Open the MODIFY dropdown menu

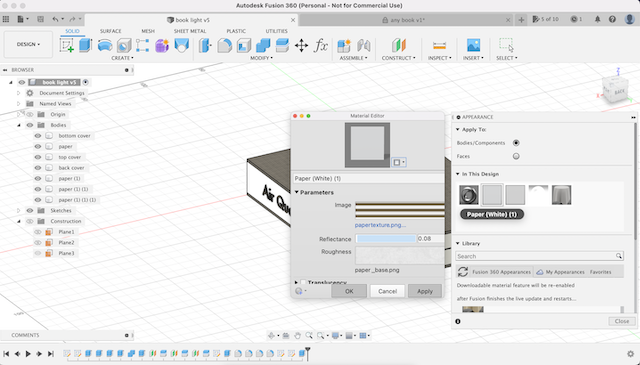[261, 58]
